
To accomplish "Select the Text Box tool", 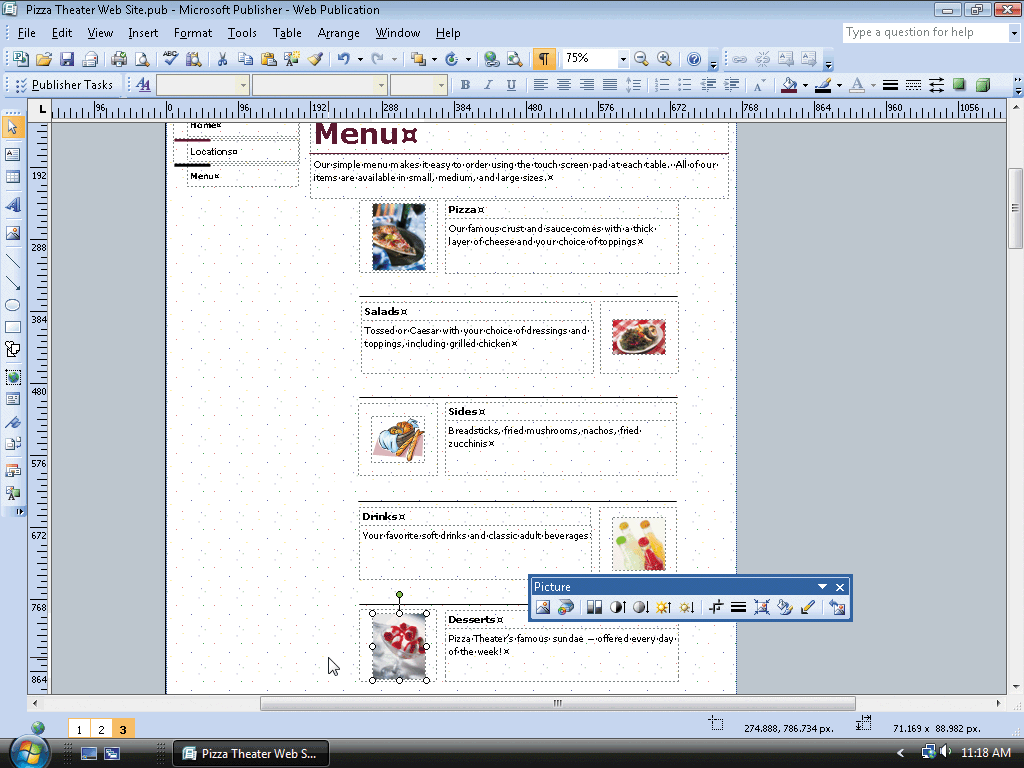I will tap(13, 154).
